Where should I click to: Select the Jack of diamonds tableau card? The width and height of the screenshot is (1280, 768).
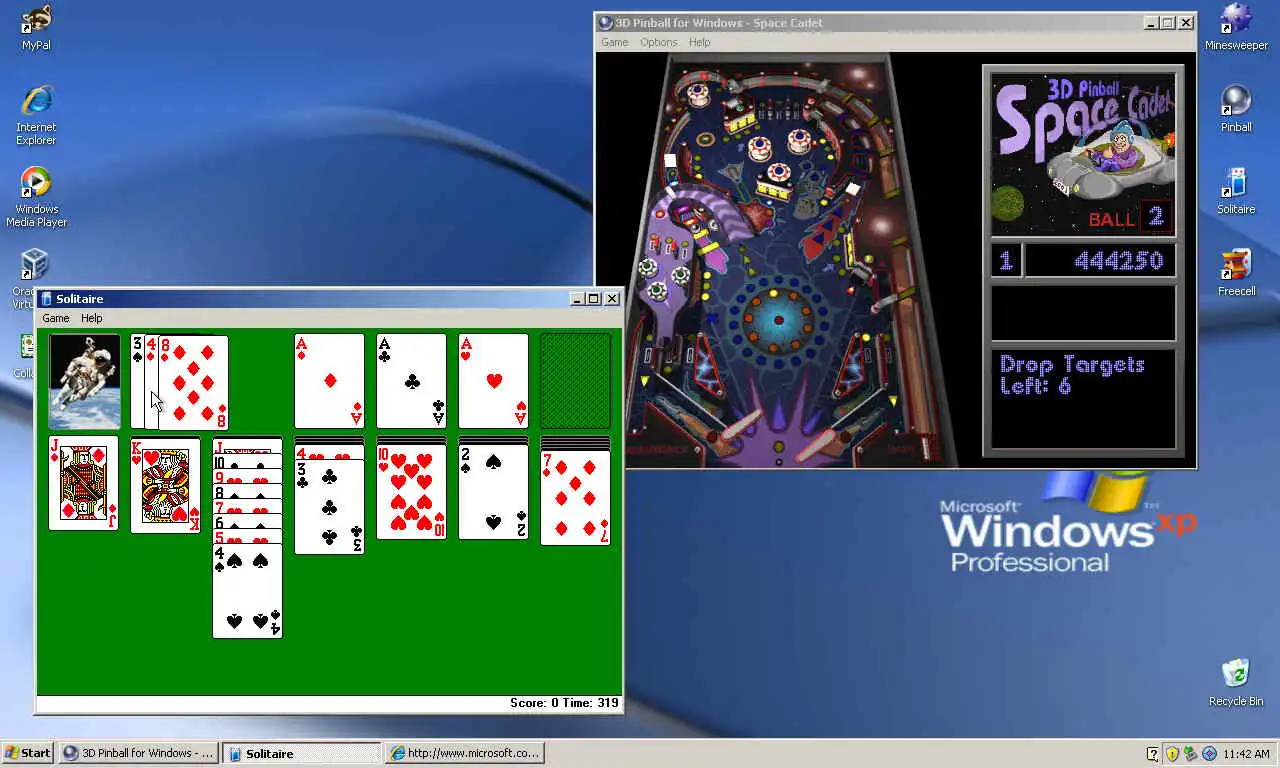point(83,483)
